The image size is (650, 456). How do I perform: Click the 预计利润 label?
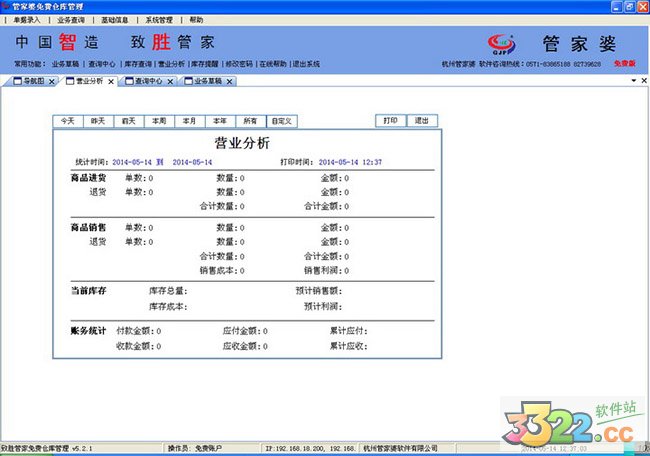coord(323,307)
